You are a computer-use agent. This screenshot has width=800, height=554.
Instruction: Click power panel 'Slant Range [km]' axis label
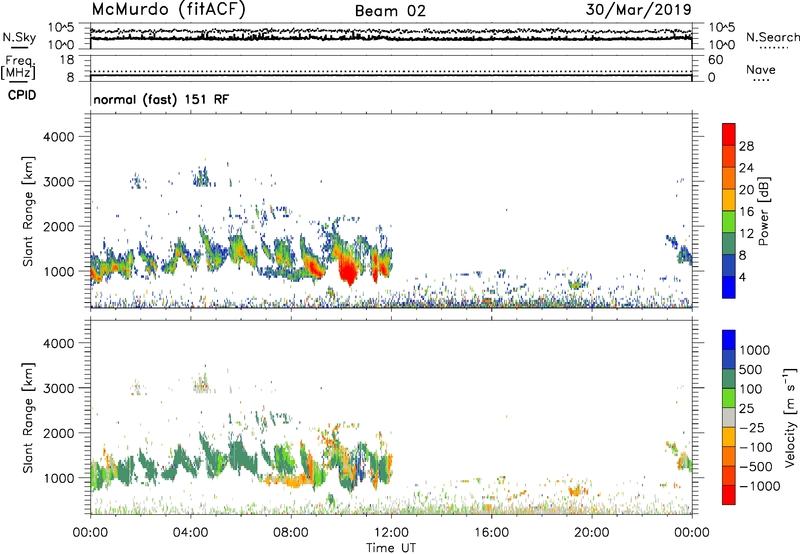click(28, 211)
